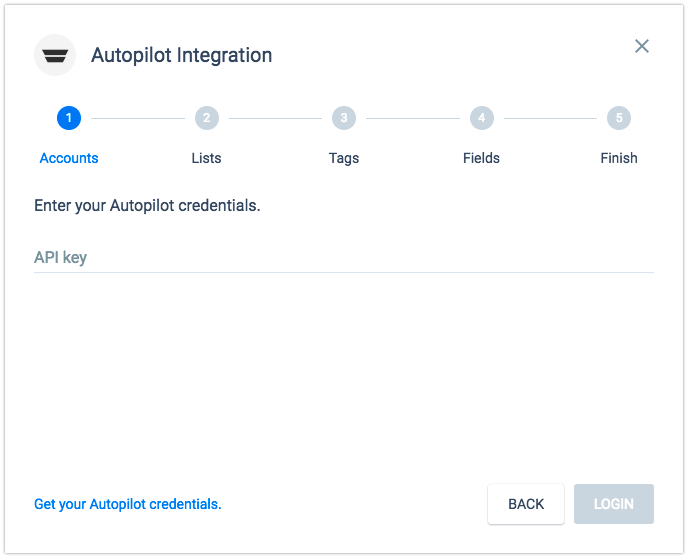The height and width of the screenshot is (558, 688).
Task: Click the Autopilot Integration title
Action: (x=182, y=55)
